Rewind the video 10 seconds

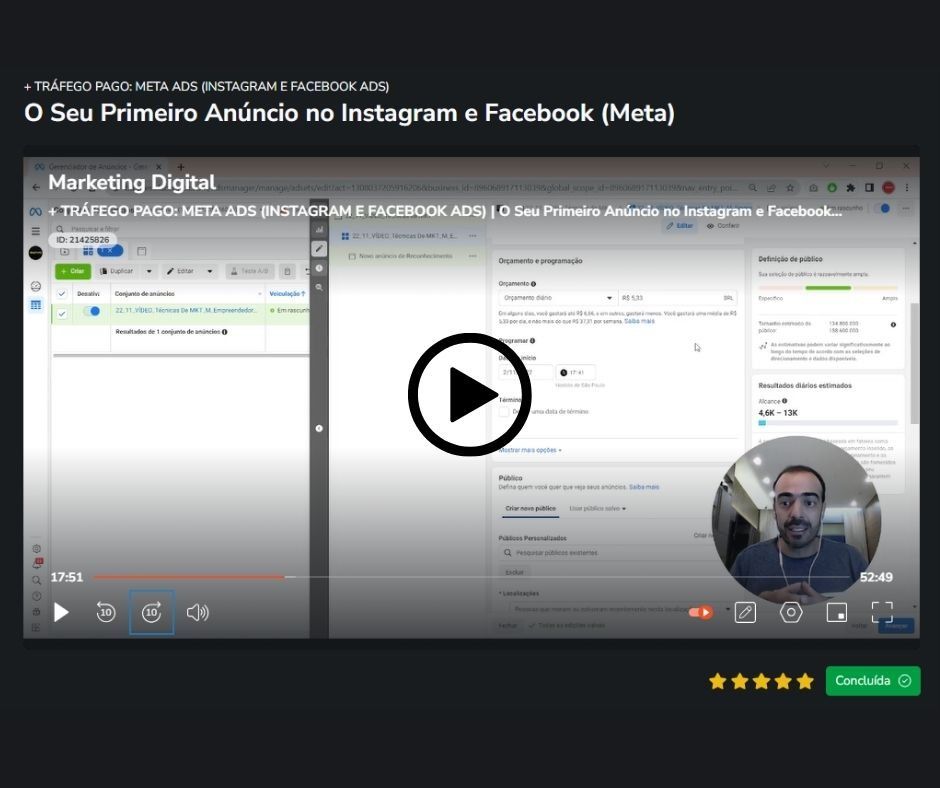coord(106,613)
